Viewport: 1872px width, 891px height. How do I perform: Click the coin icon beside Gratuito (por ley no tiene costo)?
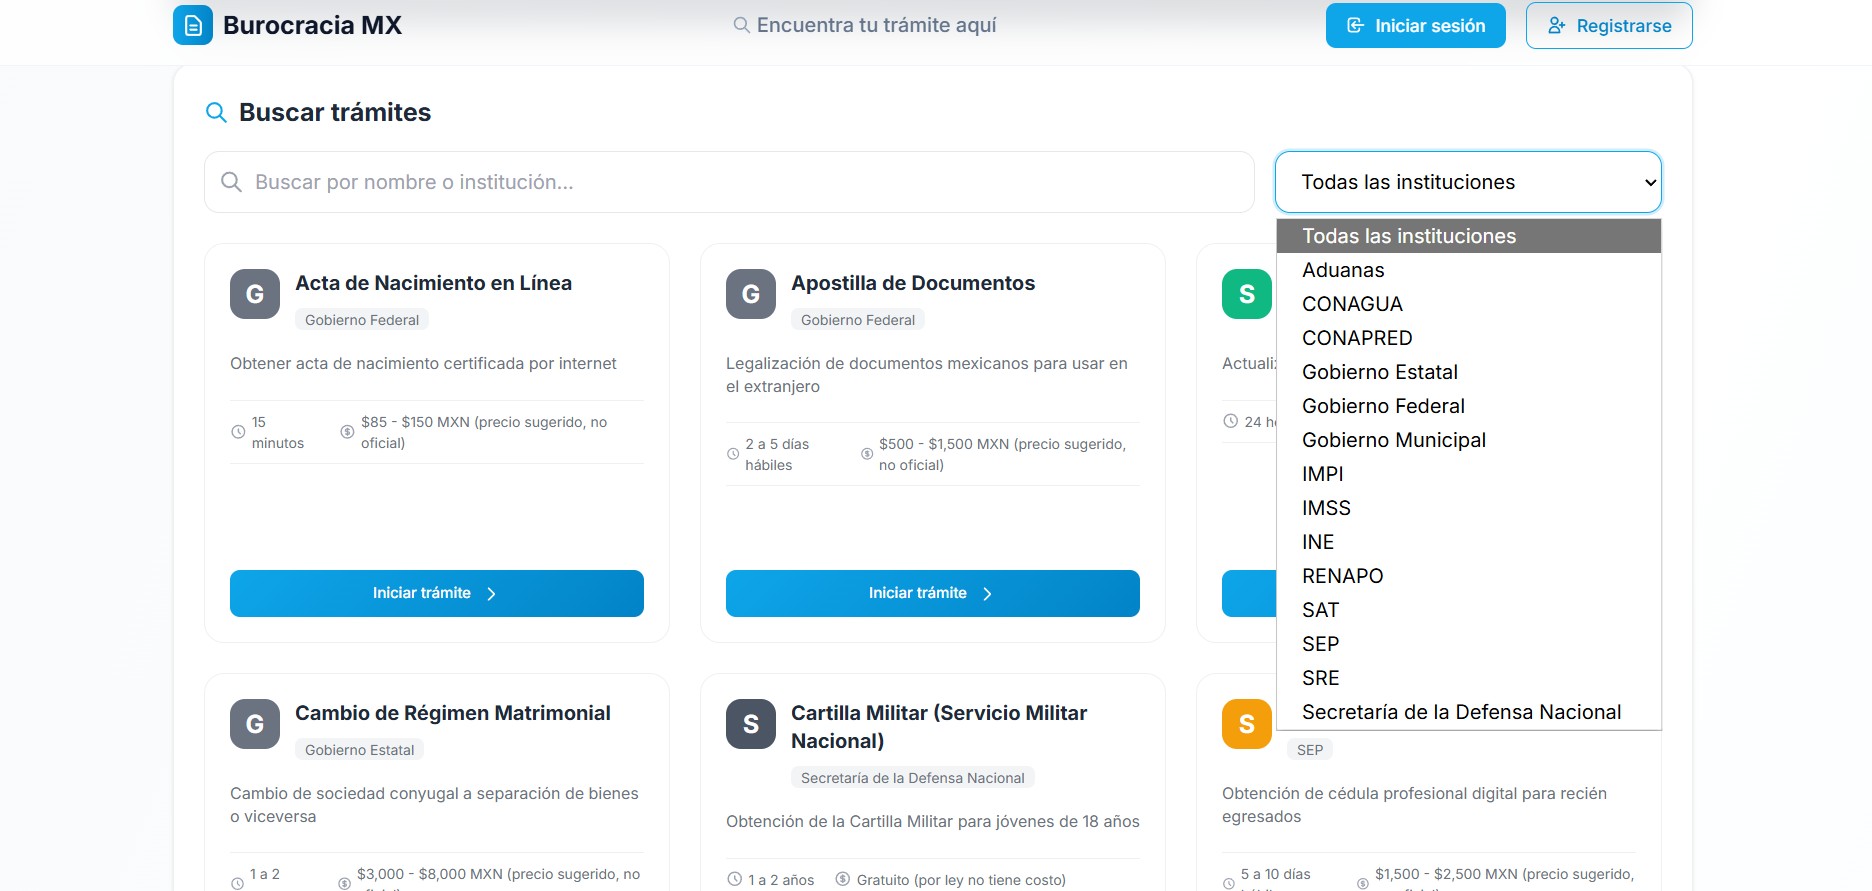(843, 880)
